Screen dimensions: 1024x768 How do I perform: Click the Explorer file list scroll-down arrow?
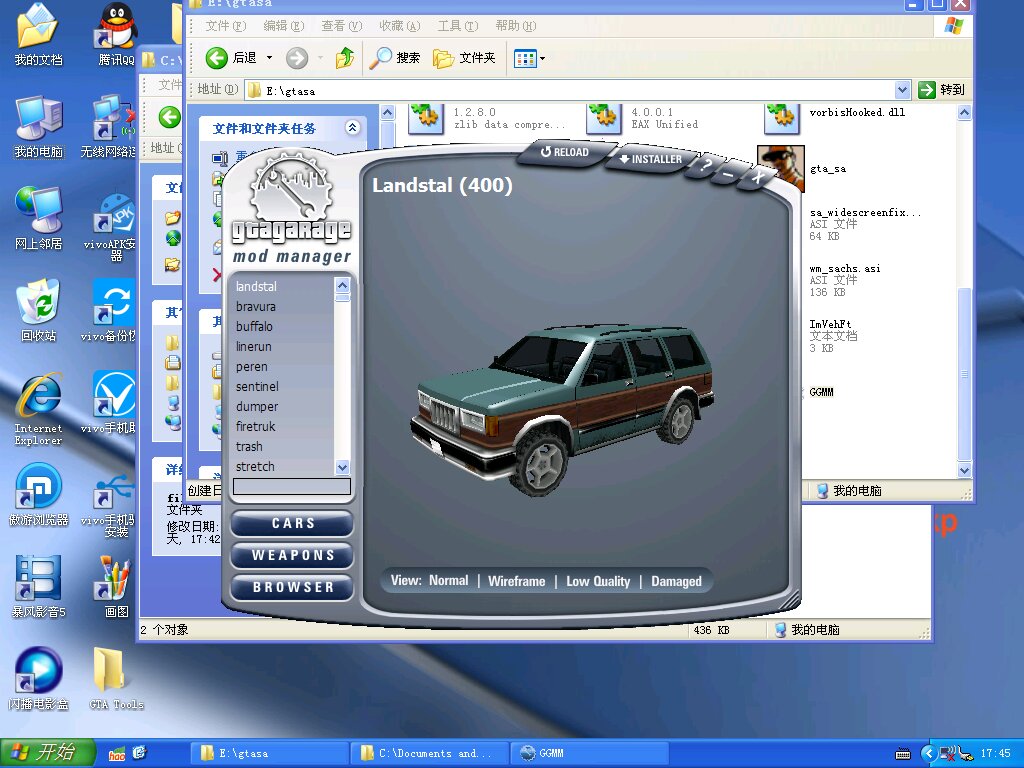pos(965,470)
